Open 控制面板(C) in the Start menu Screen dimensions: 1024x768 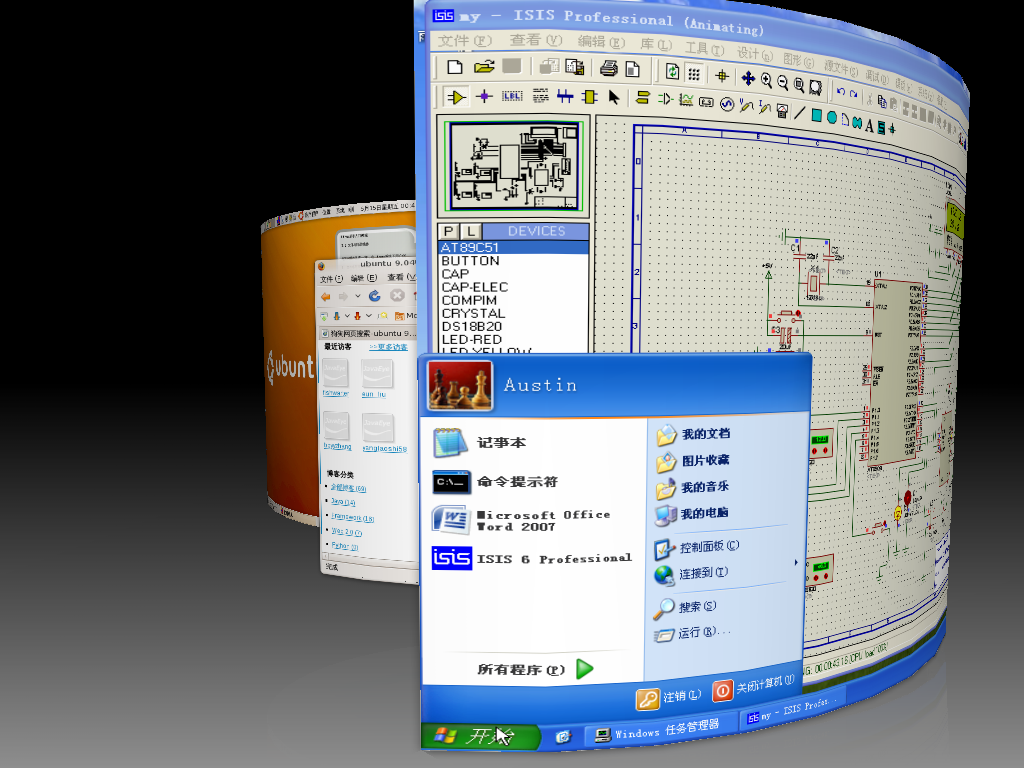pos(697,547)
